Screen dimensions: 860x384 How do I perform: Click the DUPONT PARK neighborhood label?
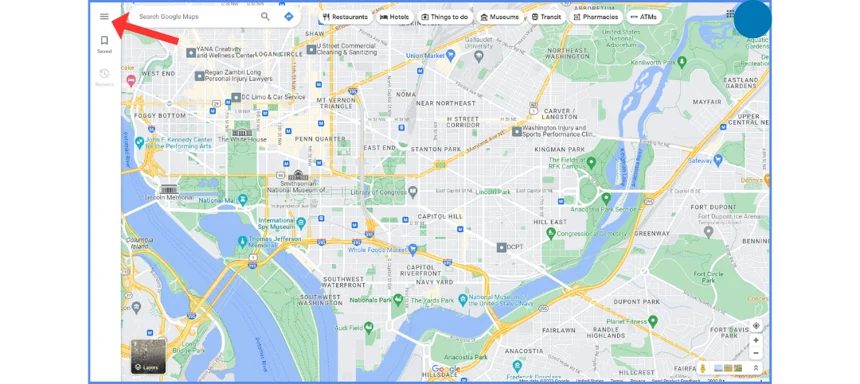coord(637,302)
